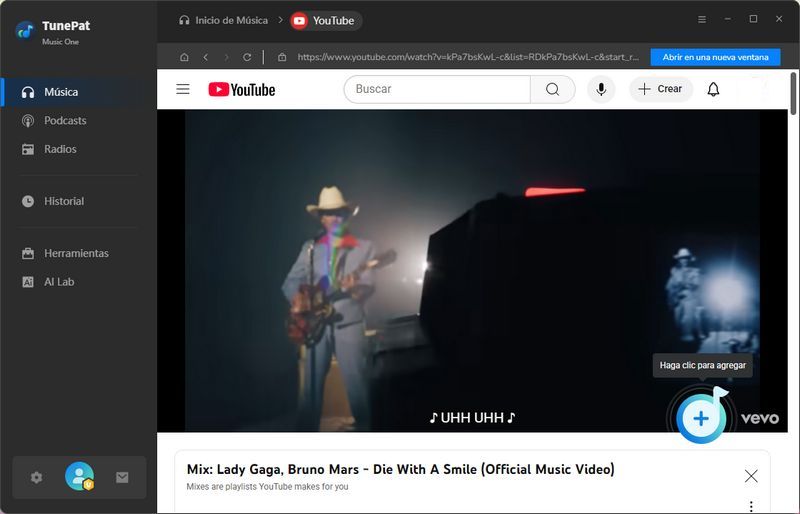Screen dimensions: 800x514
Task: Click the TunePat logo icon
Action: 24,31
